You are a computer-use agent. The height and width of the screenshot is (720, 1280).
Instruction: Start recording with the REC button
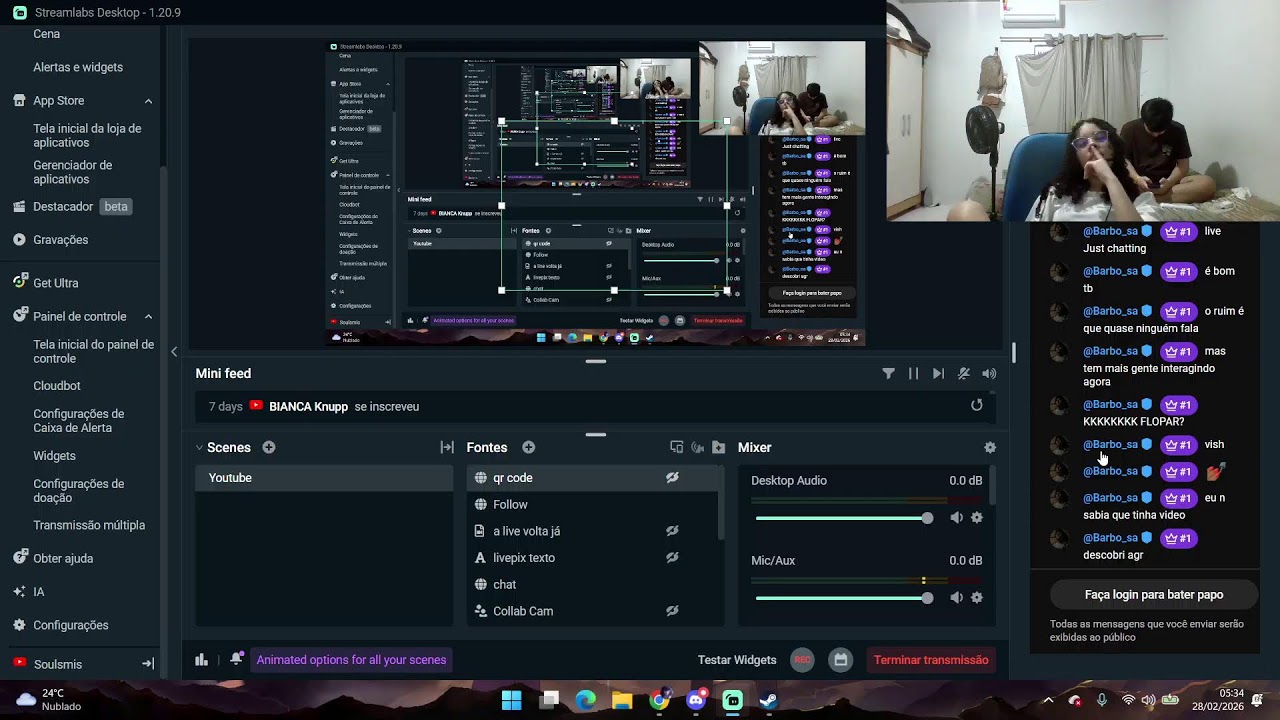pyautogui.click(x=802, y=660)
